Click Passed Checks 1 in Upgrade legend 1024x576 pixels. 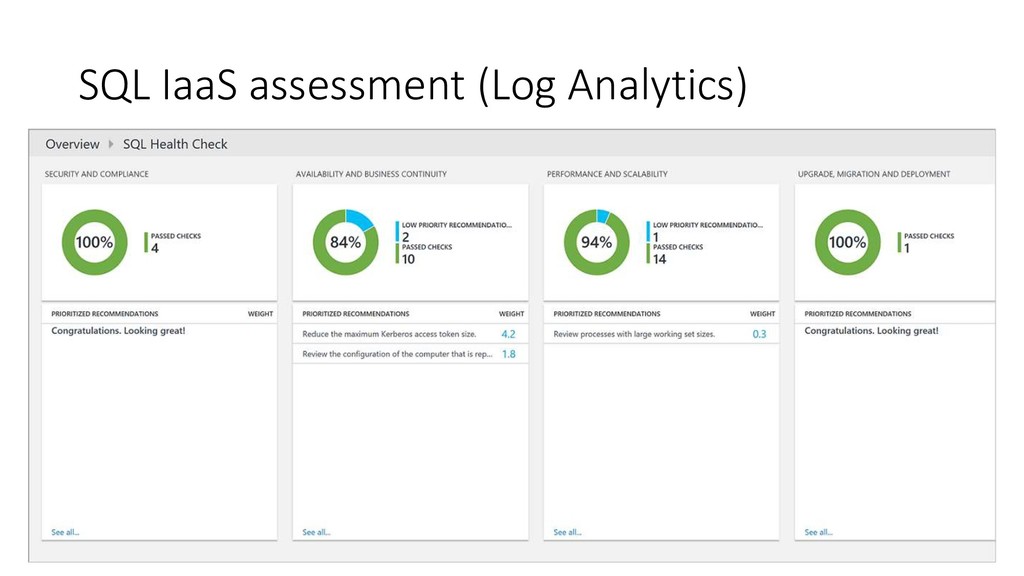pyautogui.click(x=926, y=242)
